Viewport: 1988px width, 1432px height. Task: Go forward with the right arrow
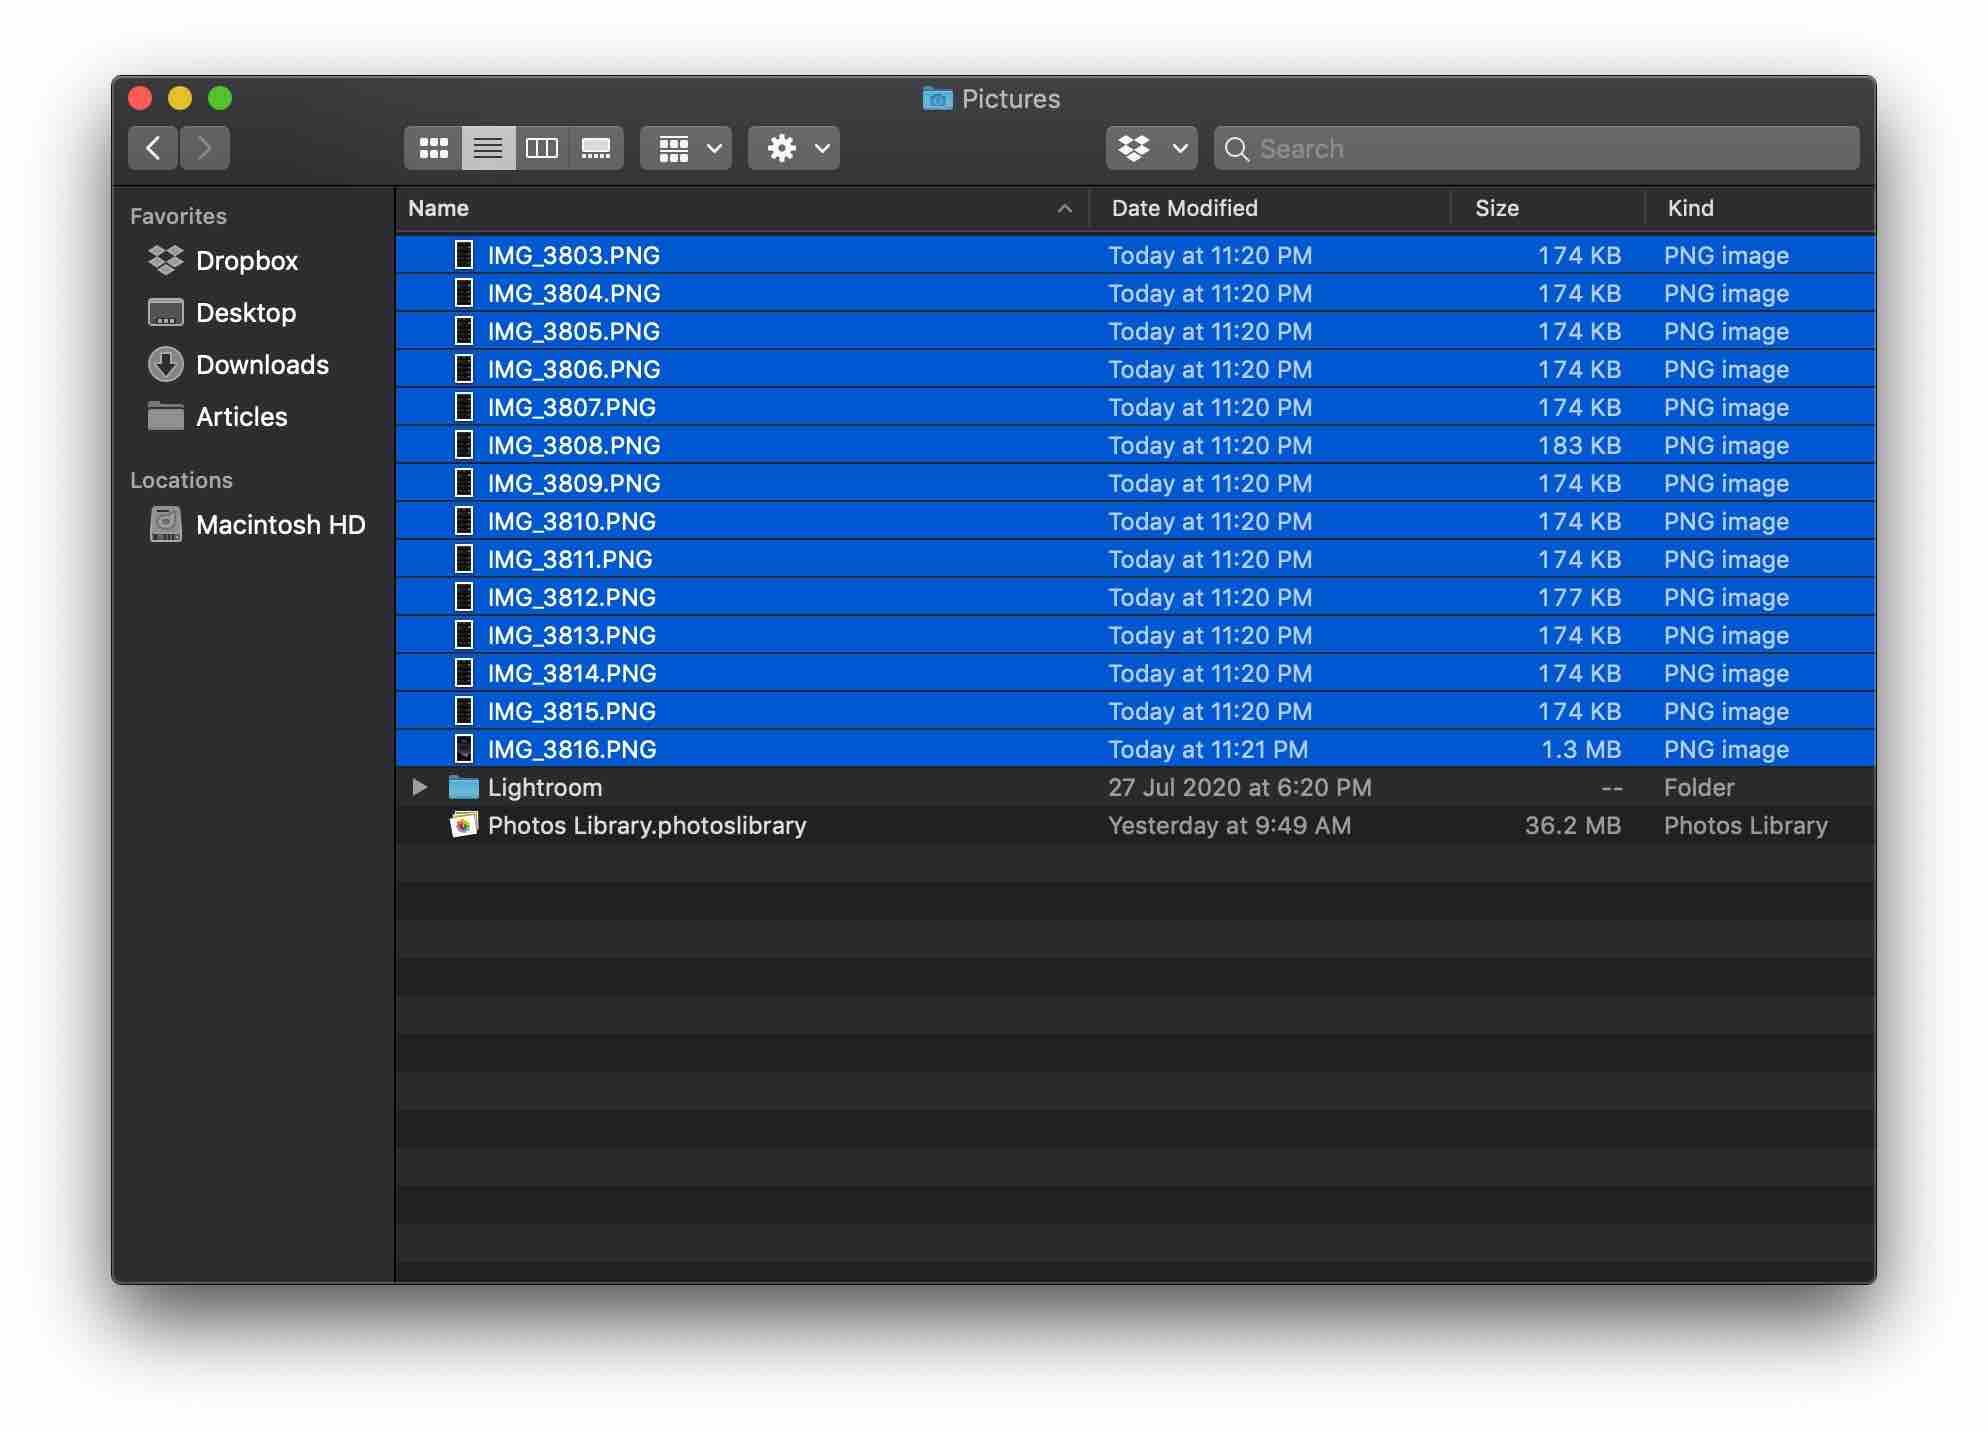point(205,148)
